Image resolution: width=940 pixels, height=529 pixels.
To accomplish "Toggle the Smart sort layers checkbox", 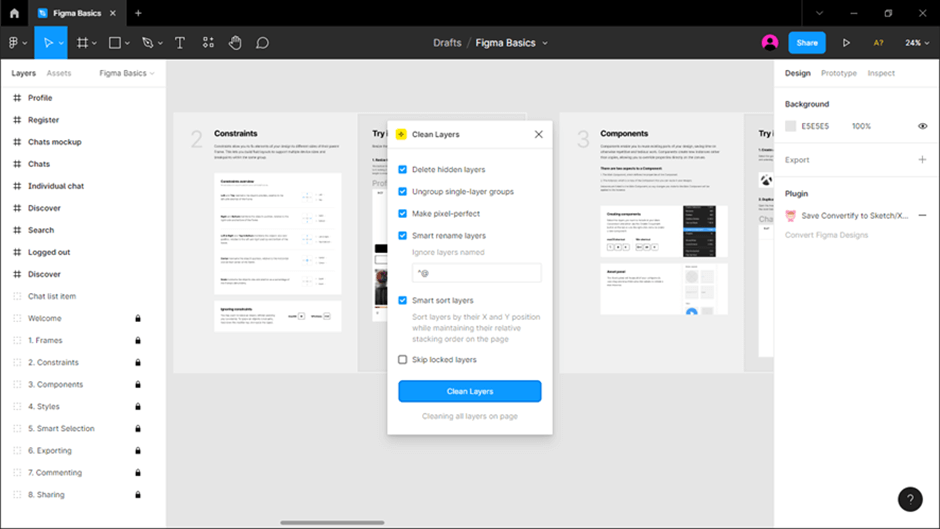I will (x=402, y=300).
